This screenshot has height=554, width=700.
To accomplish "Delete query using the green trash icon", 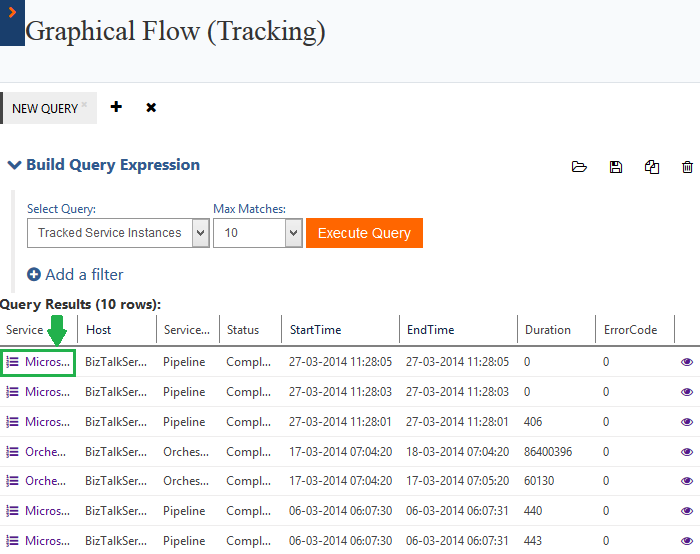I will click(687, 167).
